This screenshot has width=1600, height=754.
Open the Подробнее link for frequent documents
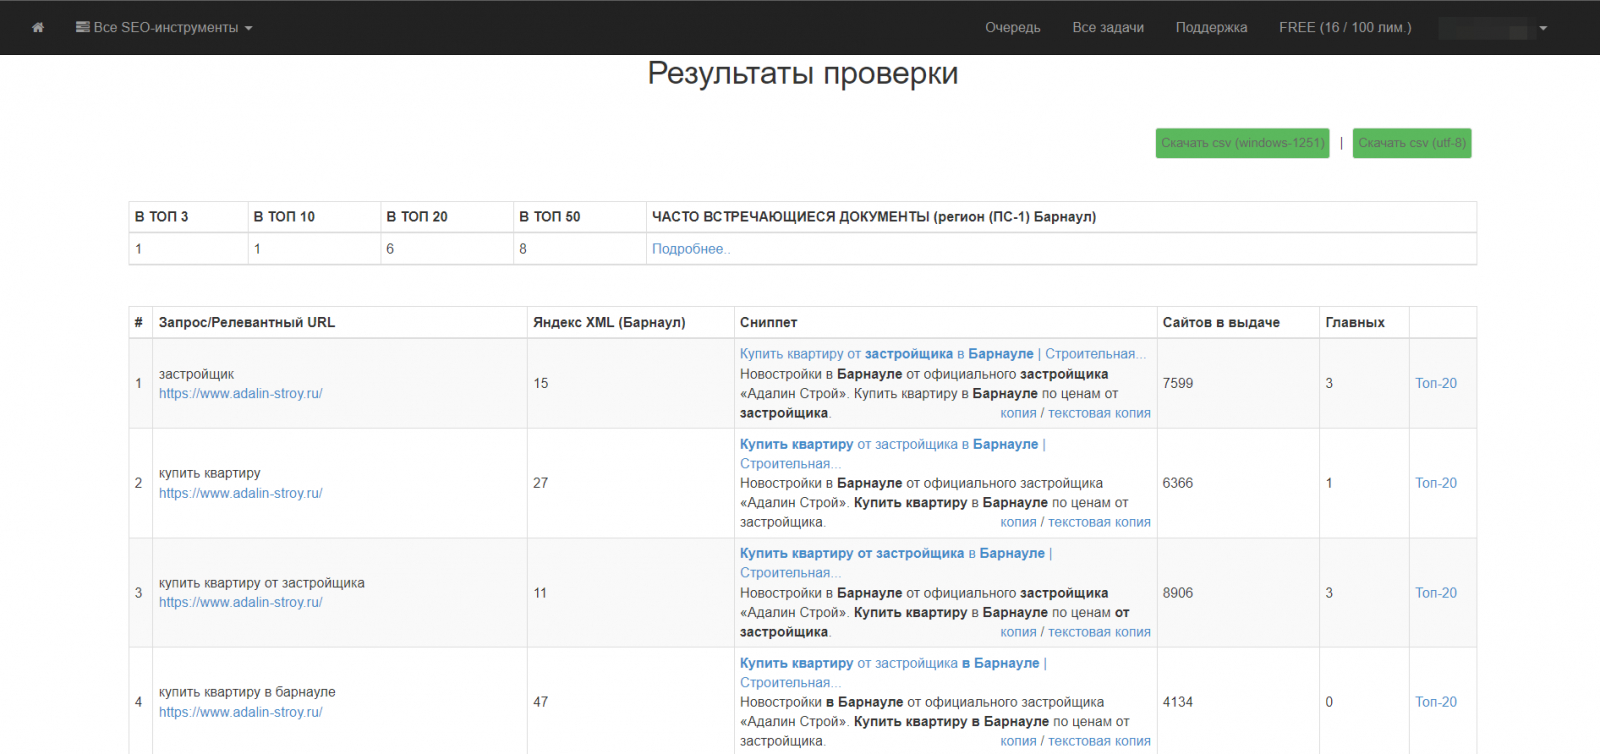[690, 249]
